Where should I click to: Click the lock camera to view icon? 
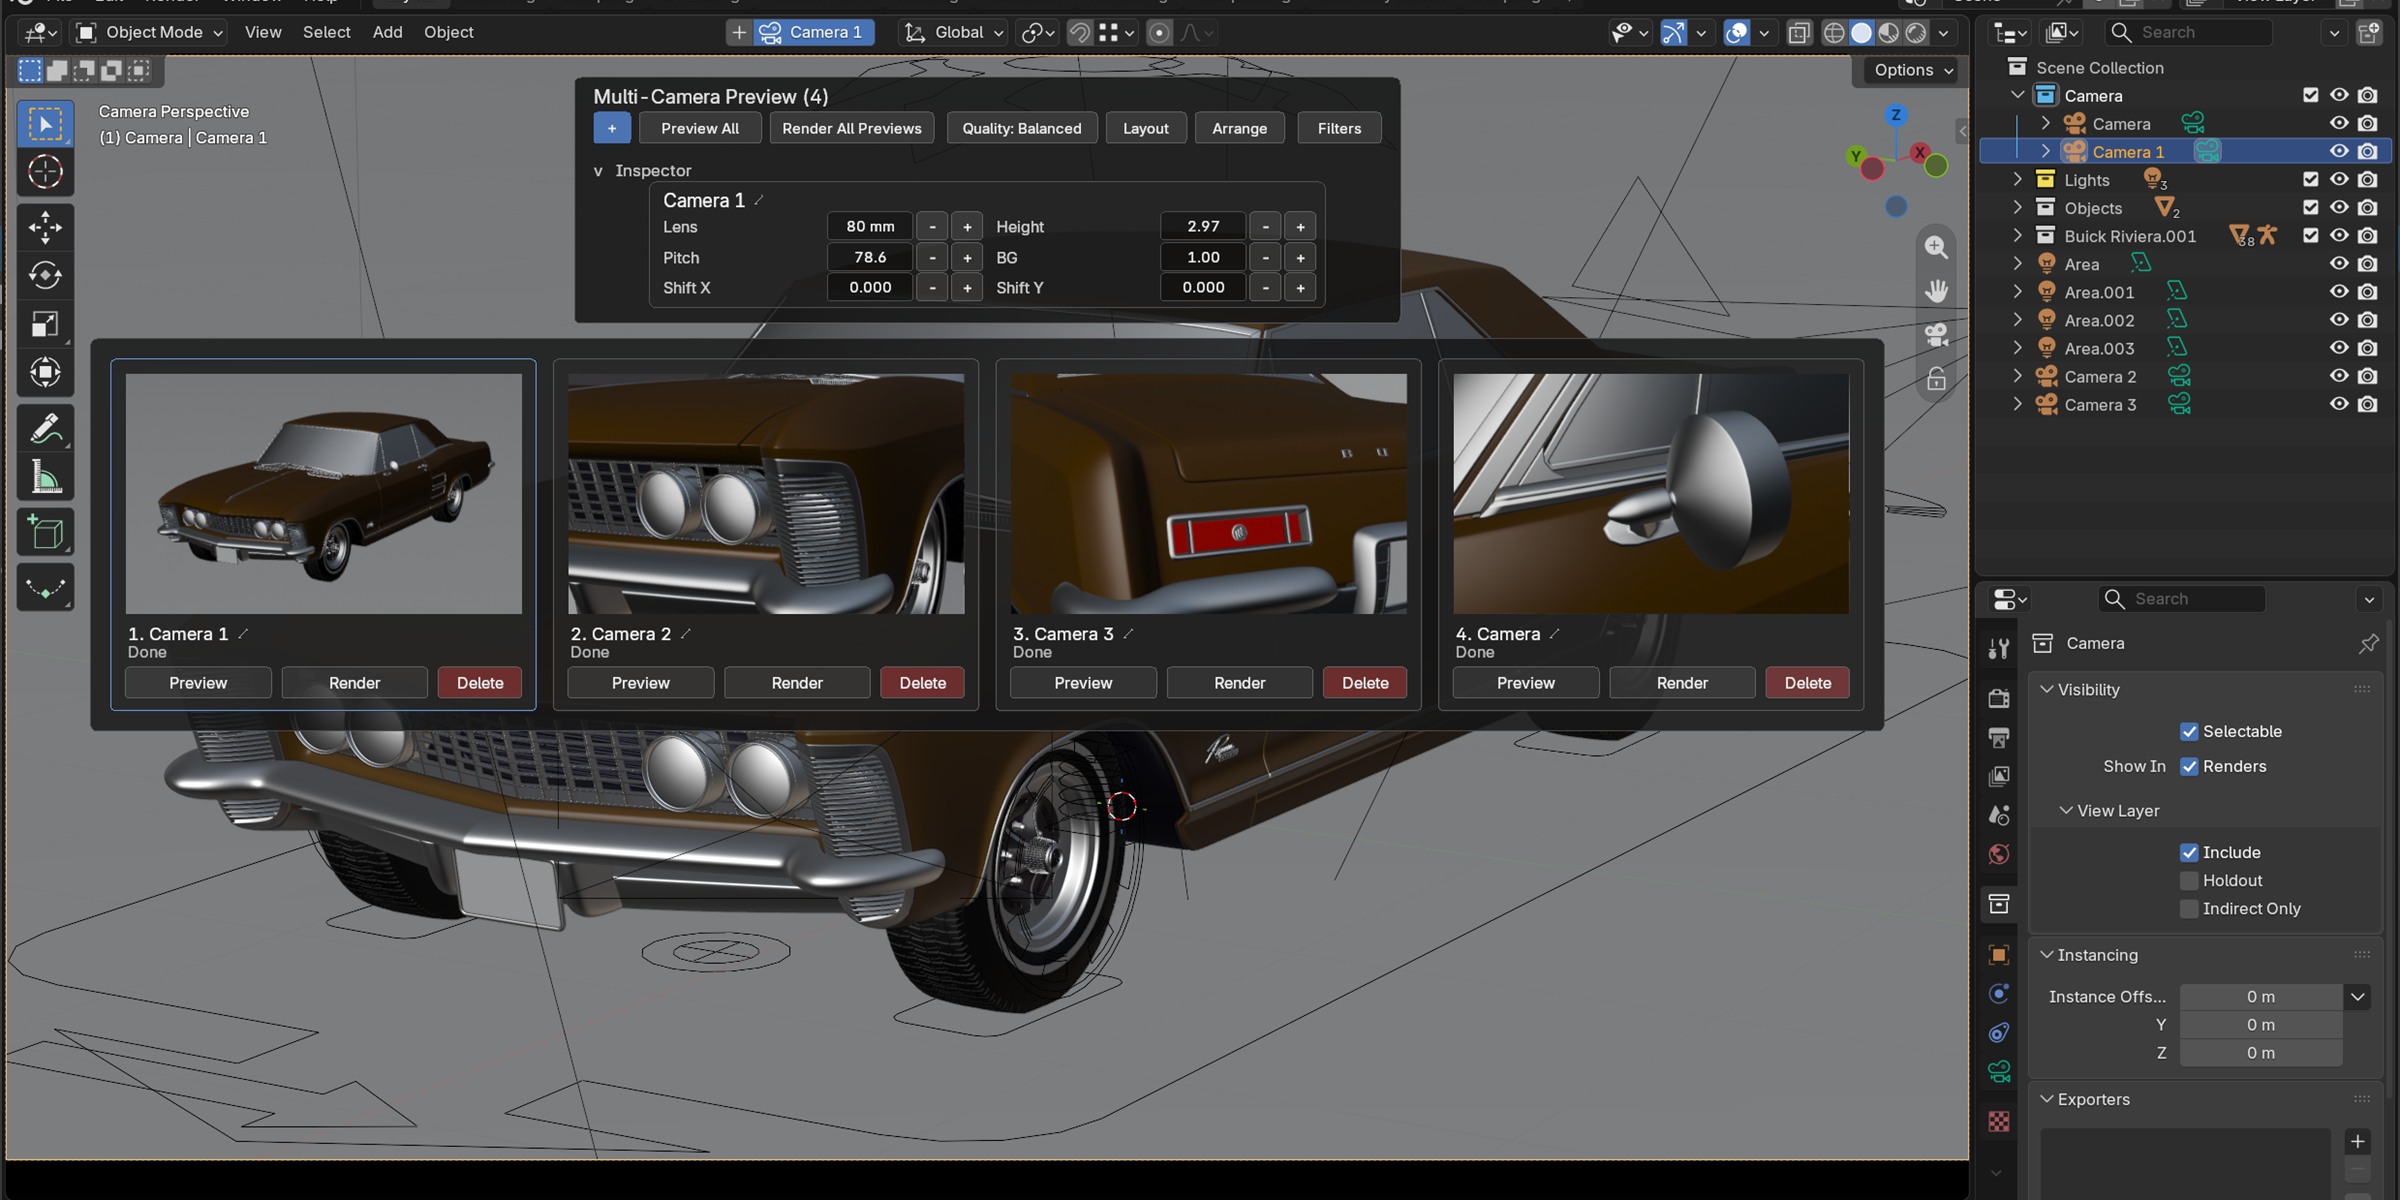(1936, 379)
